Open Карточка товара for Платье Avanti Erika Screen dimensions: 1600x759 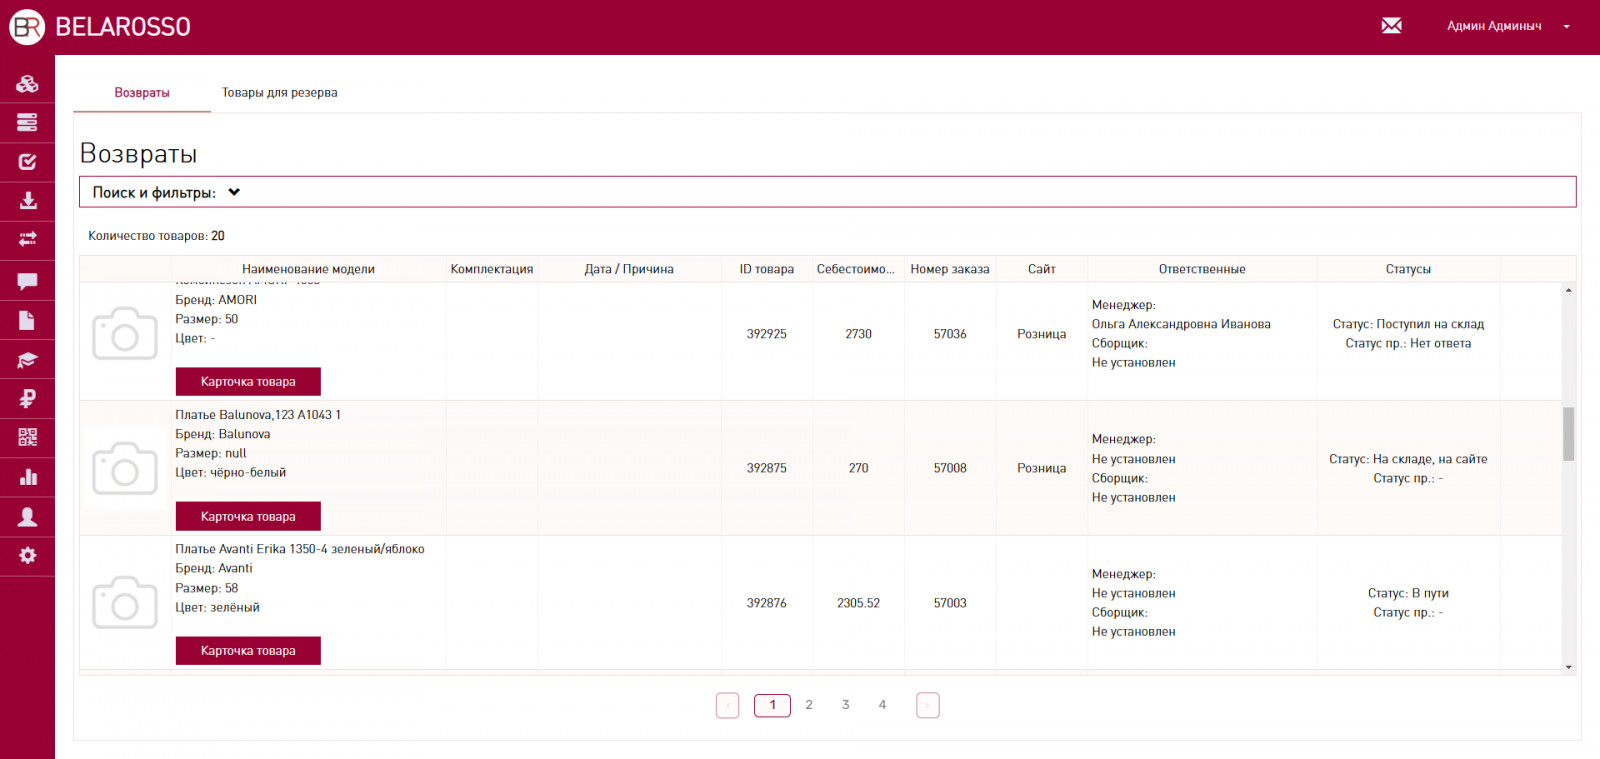(x=248, y=651)
